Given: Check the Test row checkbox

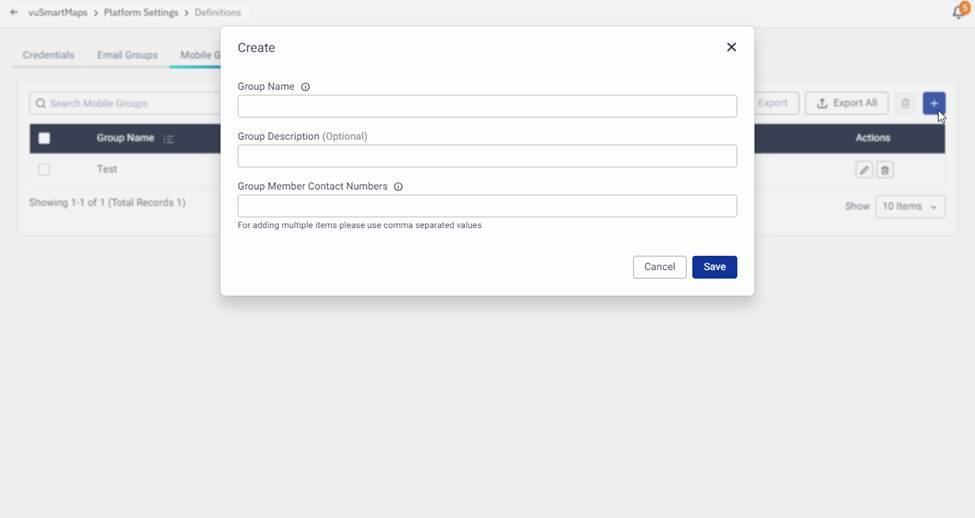Looking at the screenshot, I should (44, 170).
